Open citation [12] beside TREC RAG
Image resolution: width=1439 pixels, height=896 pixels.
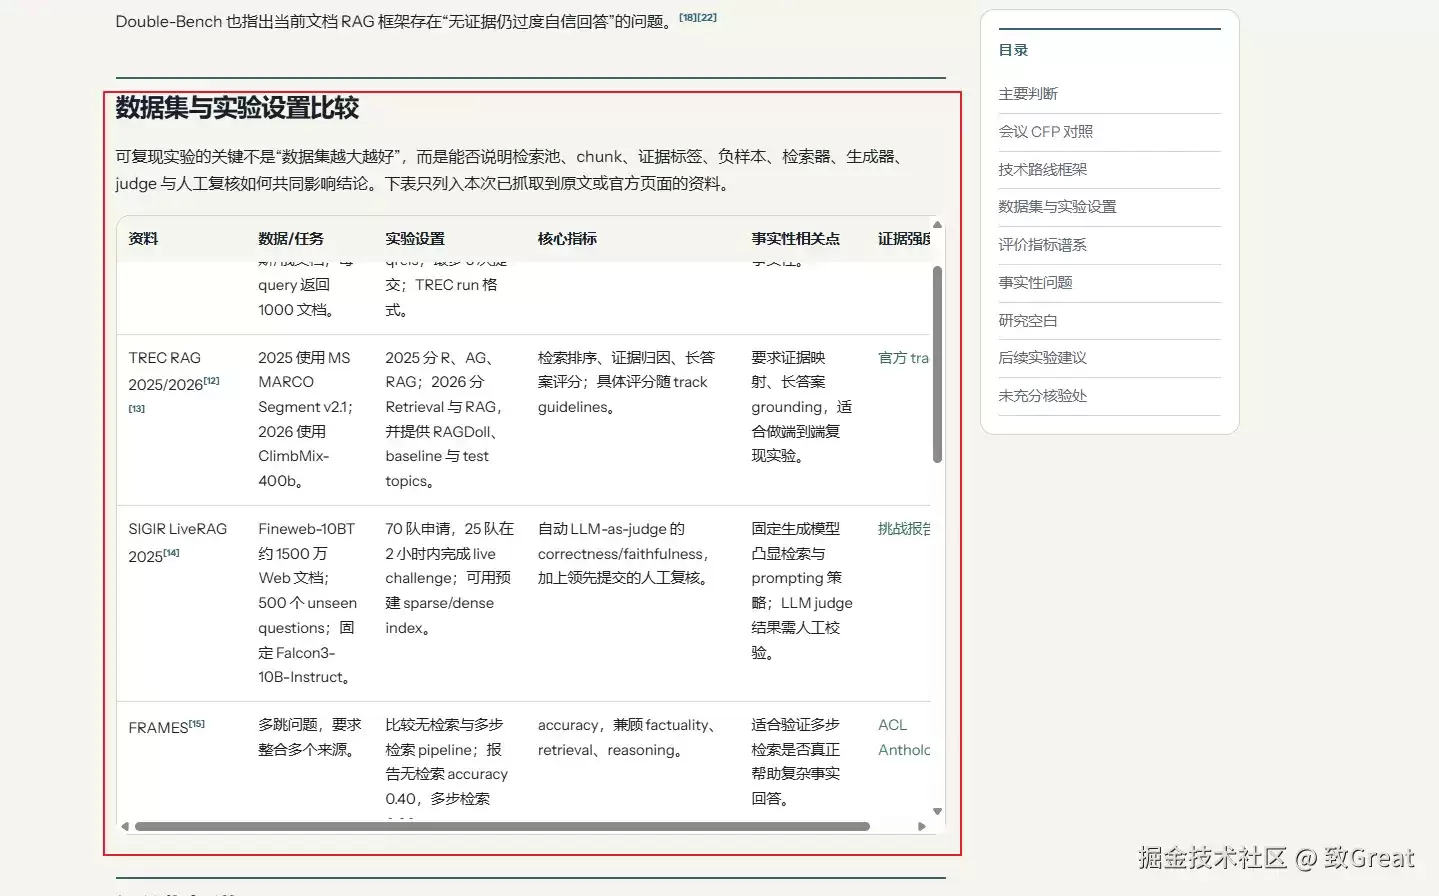(x=211, y=381)
